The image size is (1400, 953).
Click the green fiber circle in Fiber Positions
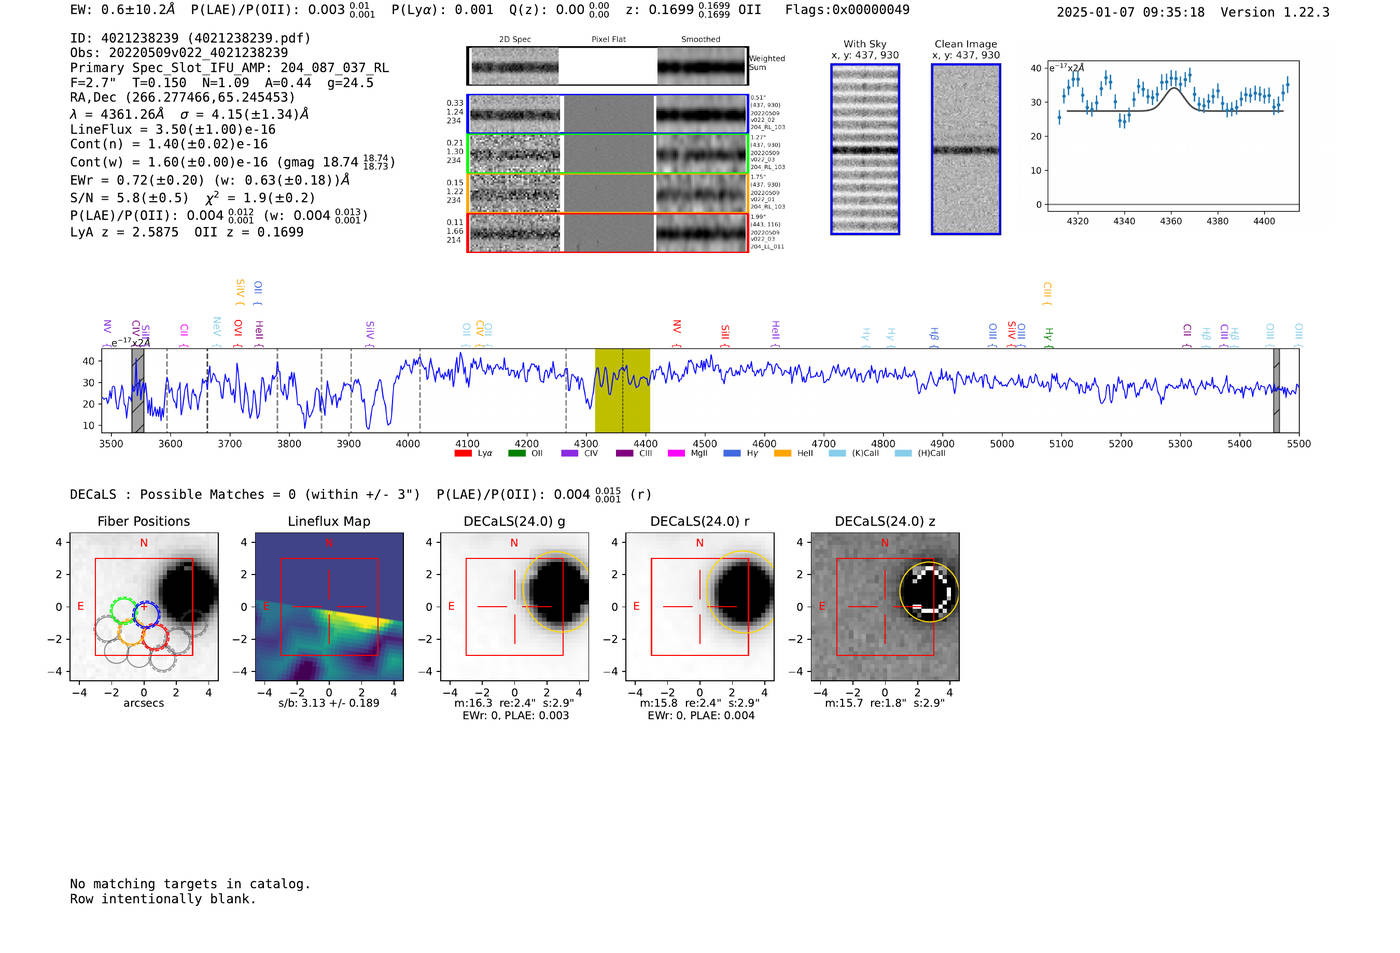click(x=123, y=612)
